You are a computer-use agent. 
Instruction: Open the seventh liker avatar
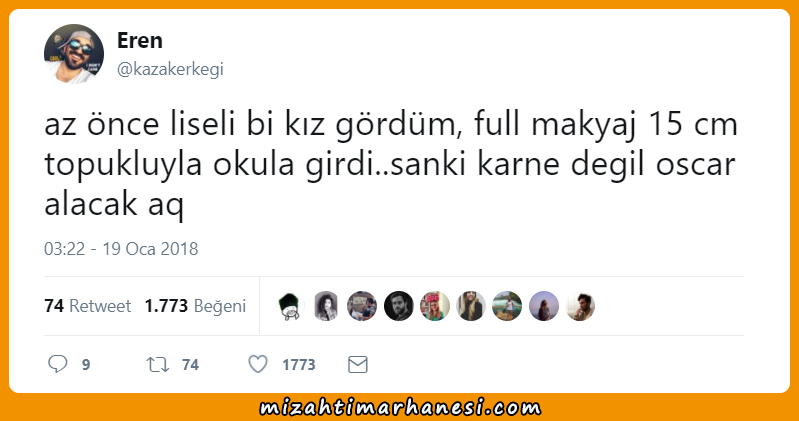pyautogui.click(x=507, y=306)
